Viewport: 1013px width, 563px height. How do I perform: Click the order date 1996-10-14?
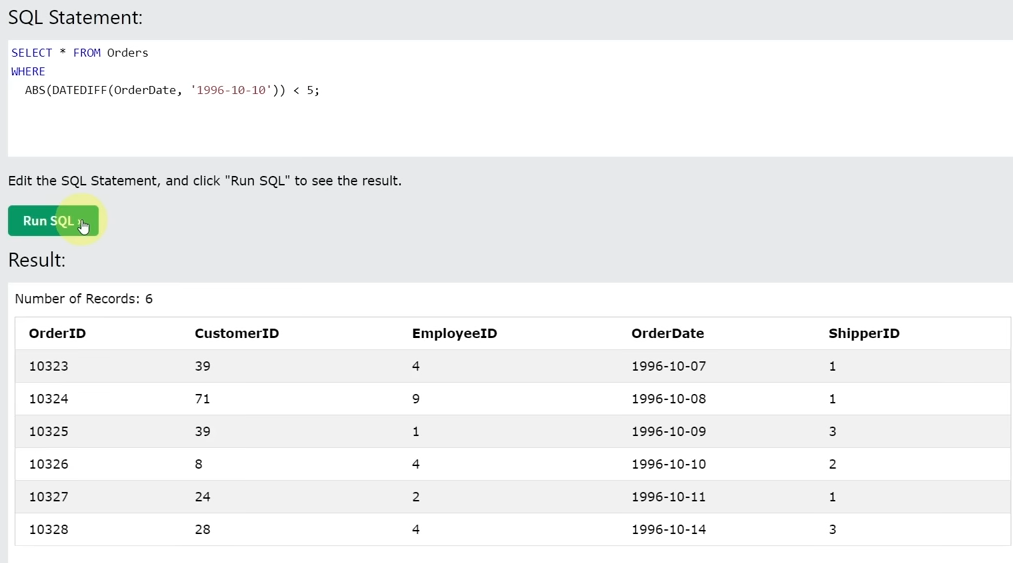(x=669, y=529)
